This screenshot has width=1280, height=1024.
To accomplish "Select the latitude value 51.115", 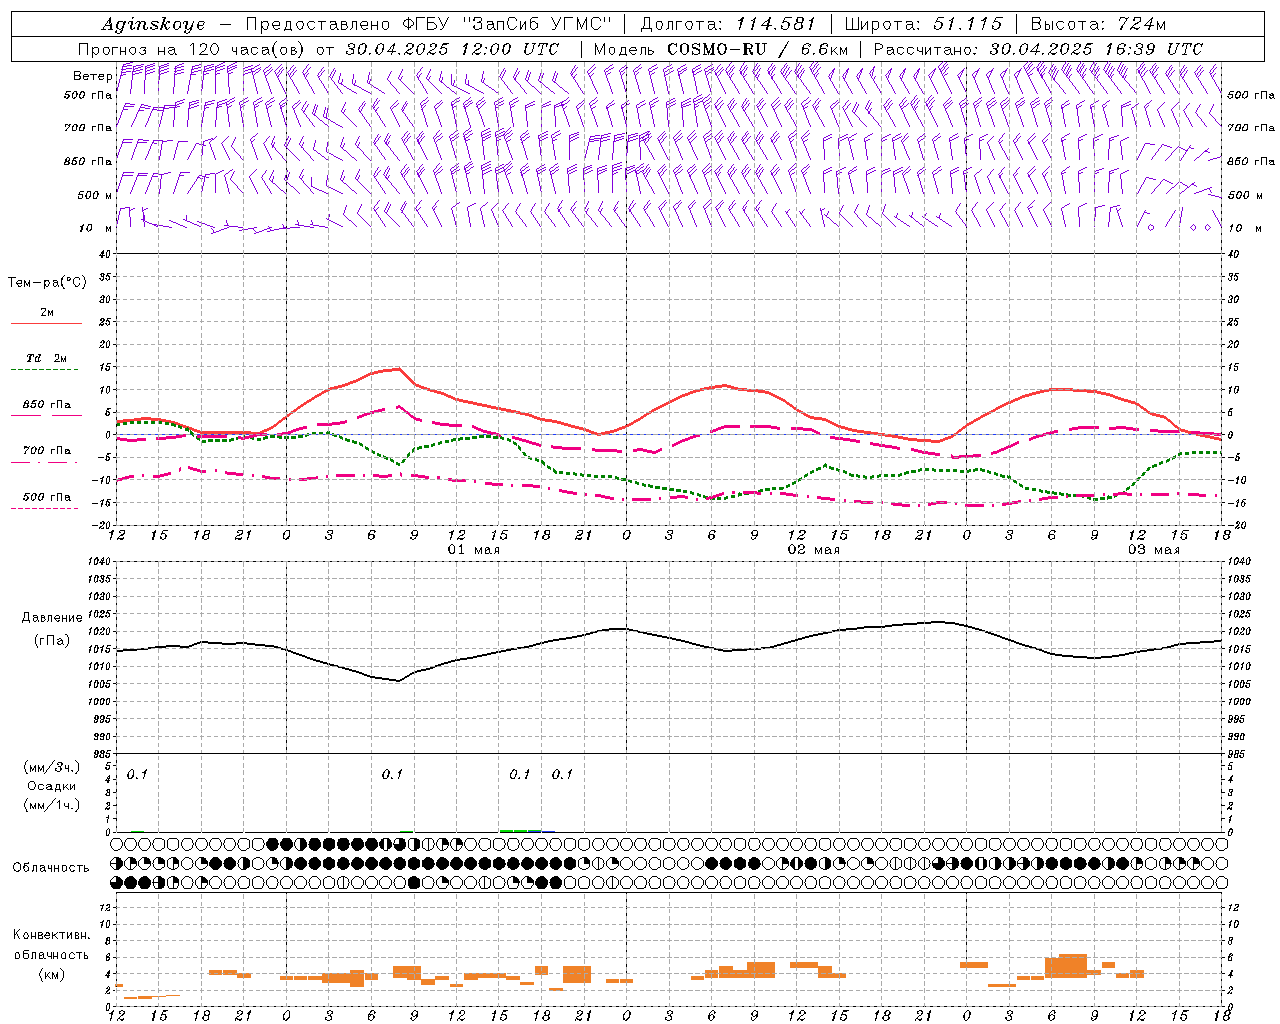I will click(968, 24).
